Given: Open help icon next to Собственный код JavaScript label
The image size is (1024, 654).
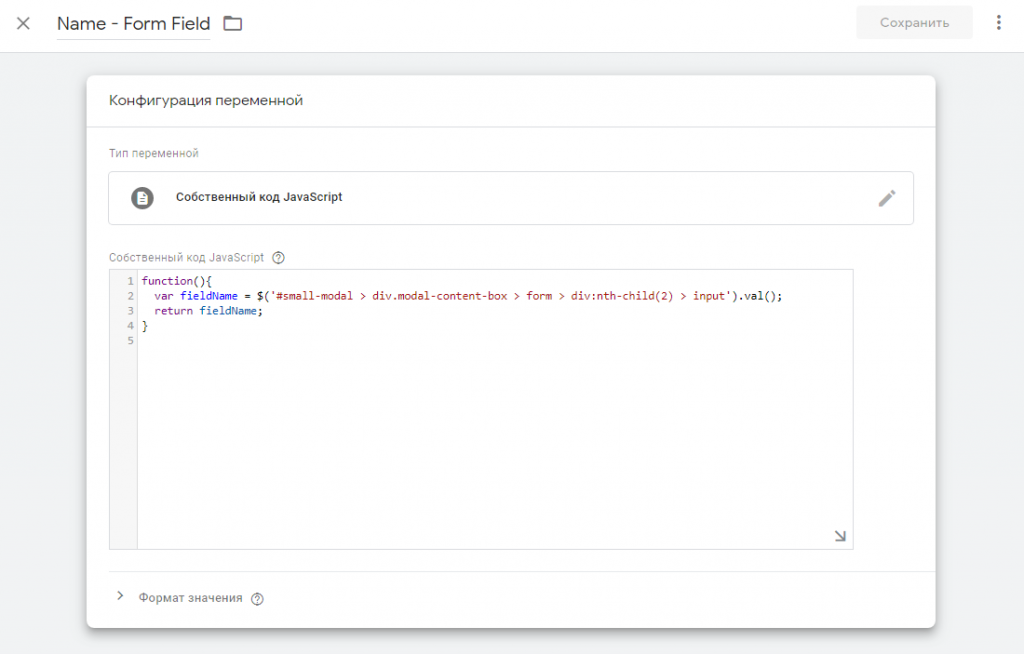Looking at the screenshot, I should pyautogui.click(x=279, y=257).
